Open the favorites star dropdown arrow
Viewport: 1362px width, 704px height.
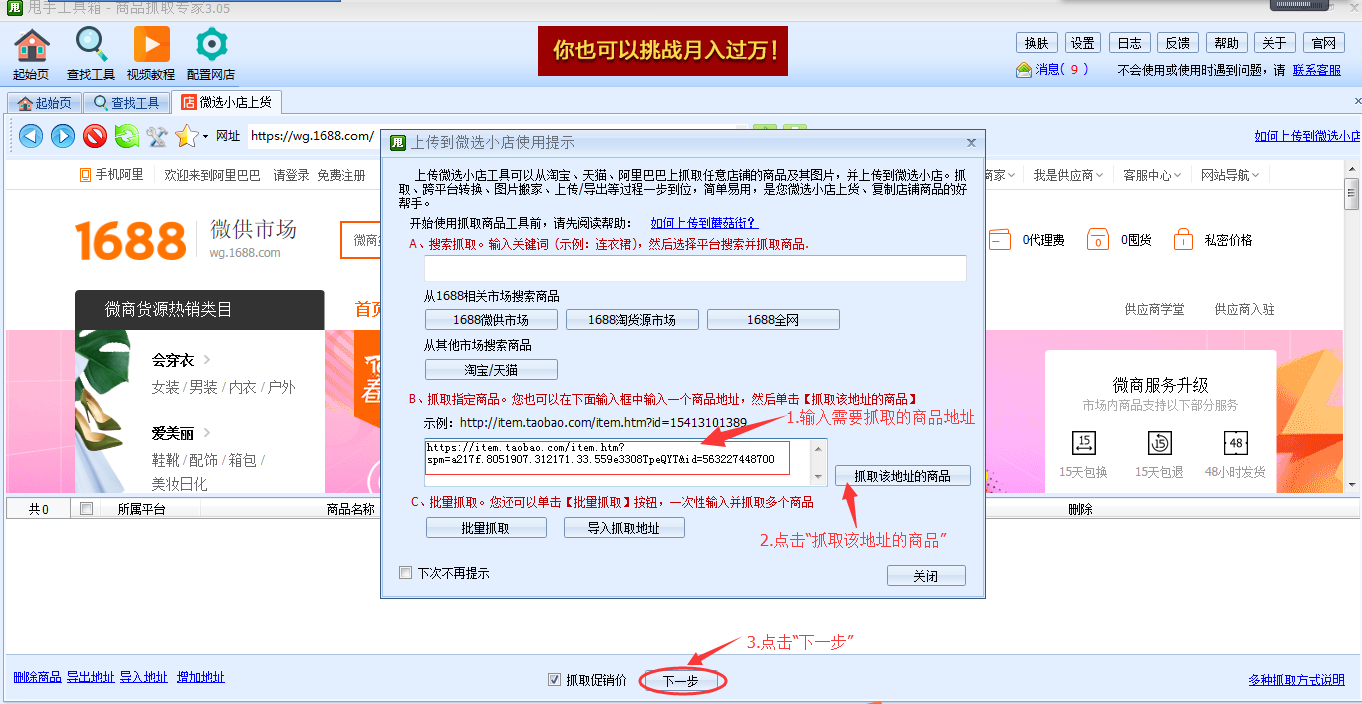point(205,137)
